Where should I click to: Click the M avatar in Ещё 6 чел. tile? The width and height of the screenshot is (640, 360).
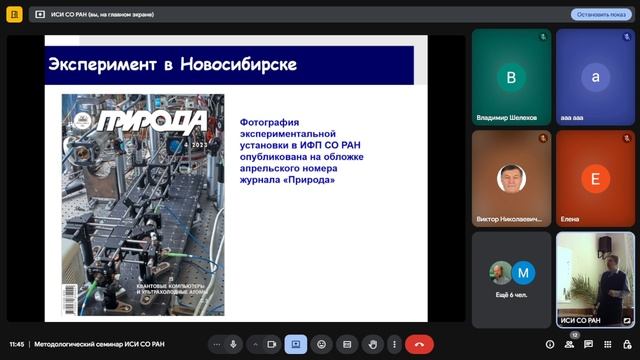[x=523, y=273]
